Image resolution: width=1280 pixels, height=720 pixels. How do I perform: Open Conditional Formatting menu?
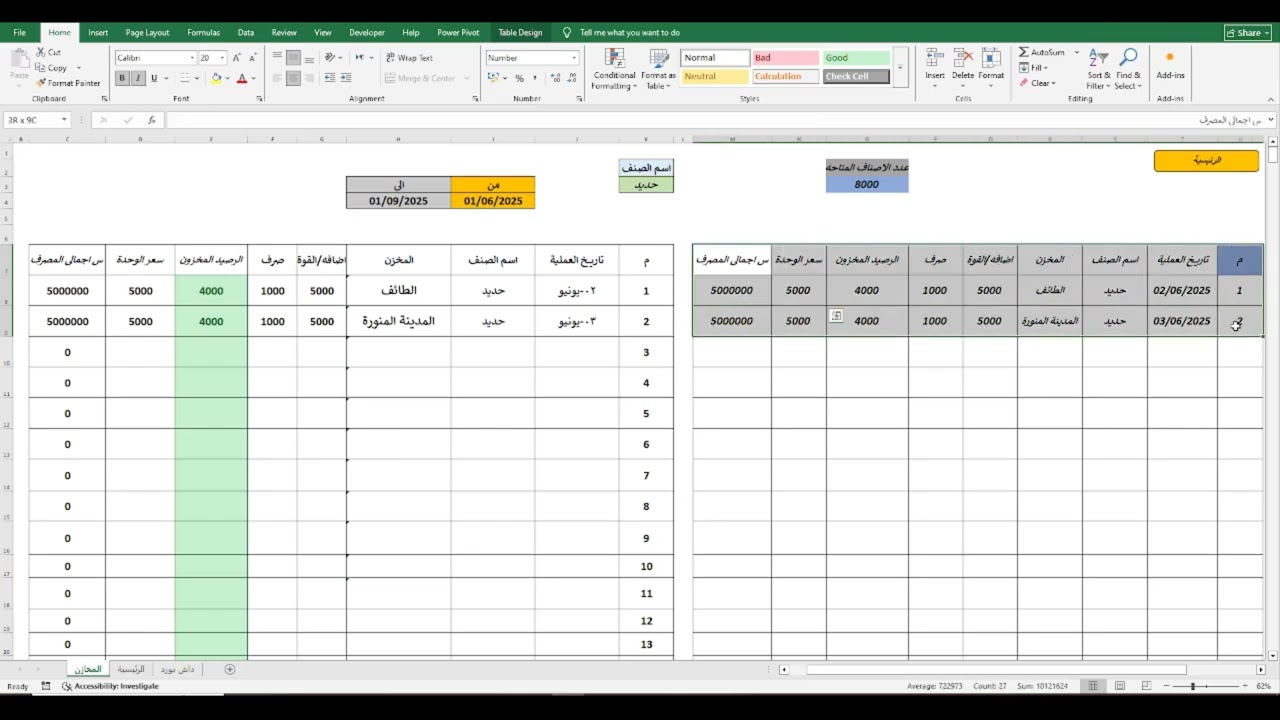point(614,69)
